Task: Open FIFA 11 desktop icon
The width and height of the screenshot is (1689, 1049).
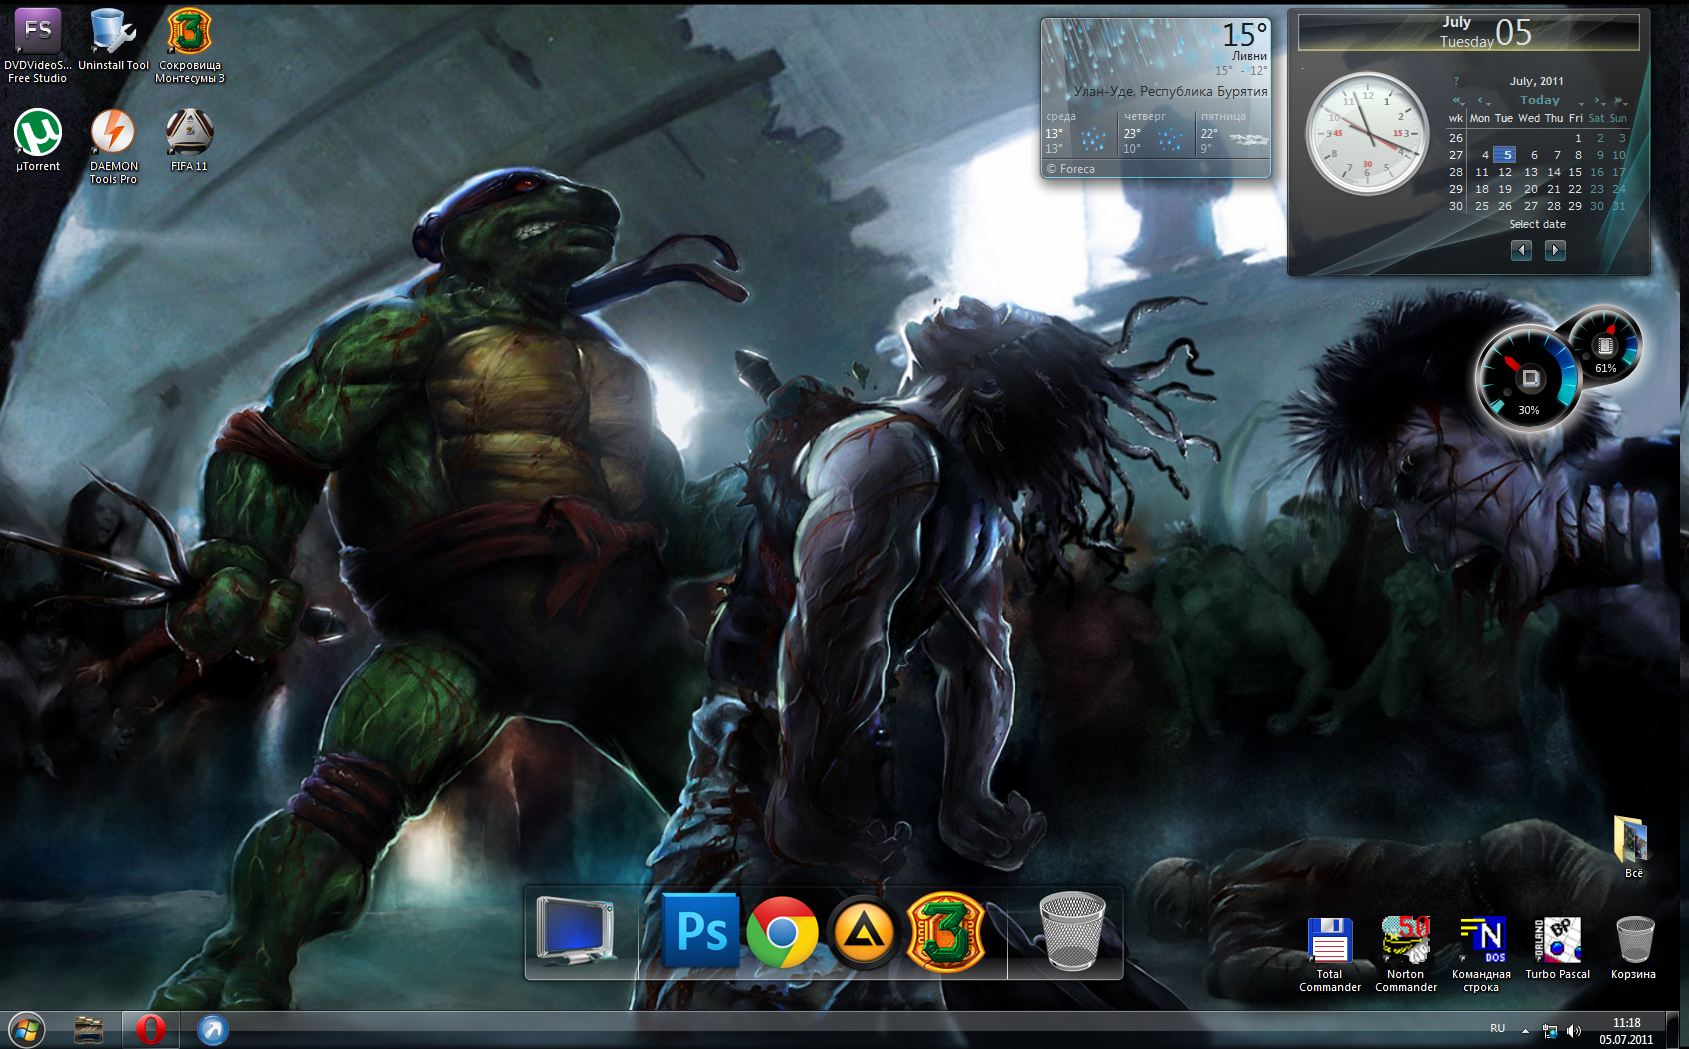Action: pyautogui.click(x=189, y=134)
